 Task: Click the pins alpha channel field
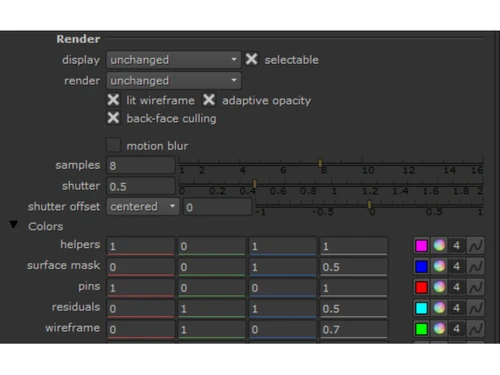pyautogui.click(x=354, y=287)
